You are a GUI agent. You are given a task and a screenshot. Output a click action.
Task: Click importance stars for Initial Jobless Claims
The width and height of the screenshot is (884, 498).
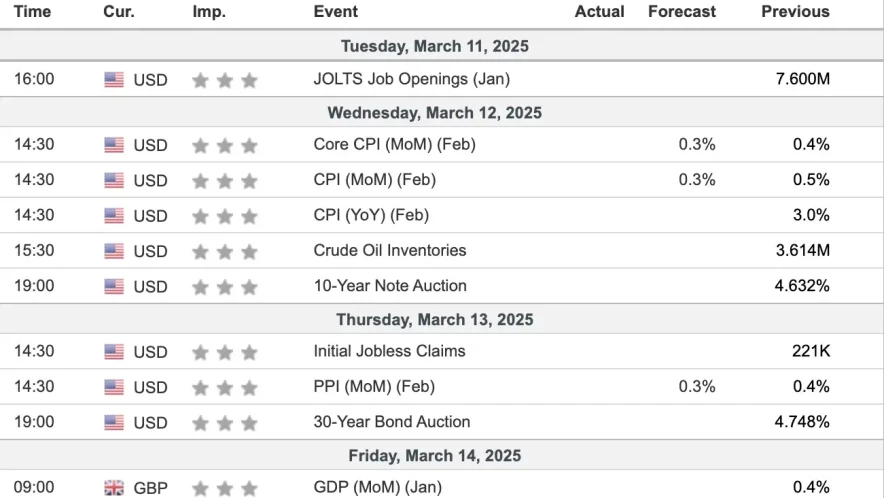pos(224,352)
